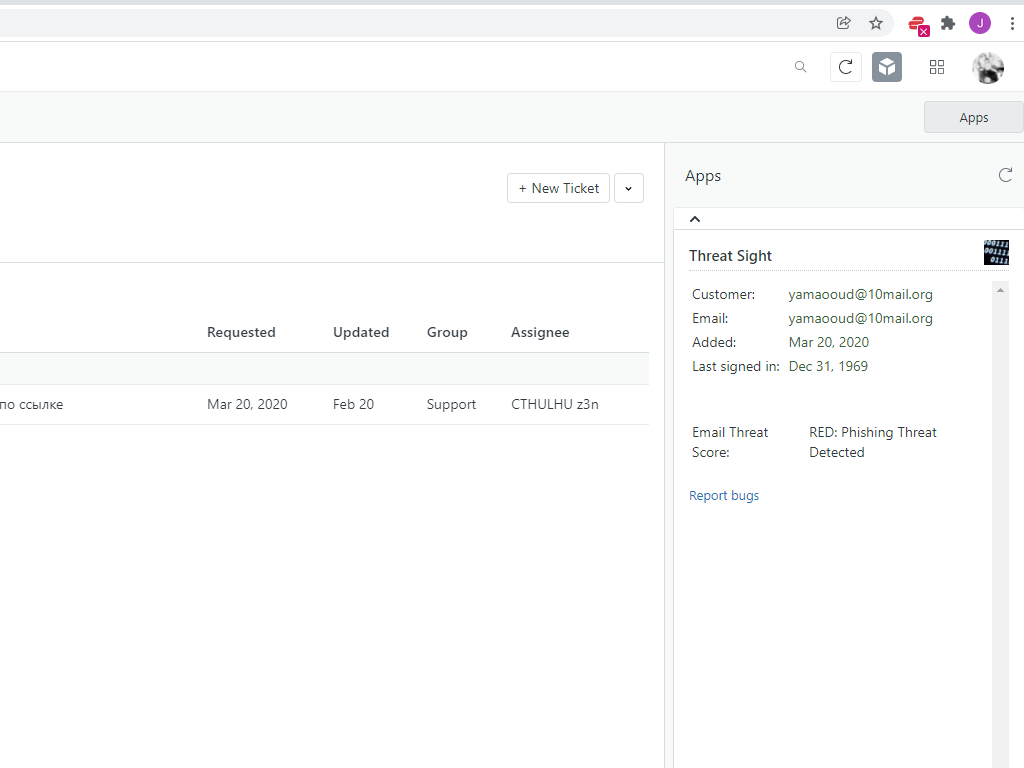Open the Report bugs link
The image size is (1024, 768).
coord(724,496)
